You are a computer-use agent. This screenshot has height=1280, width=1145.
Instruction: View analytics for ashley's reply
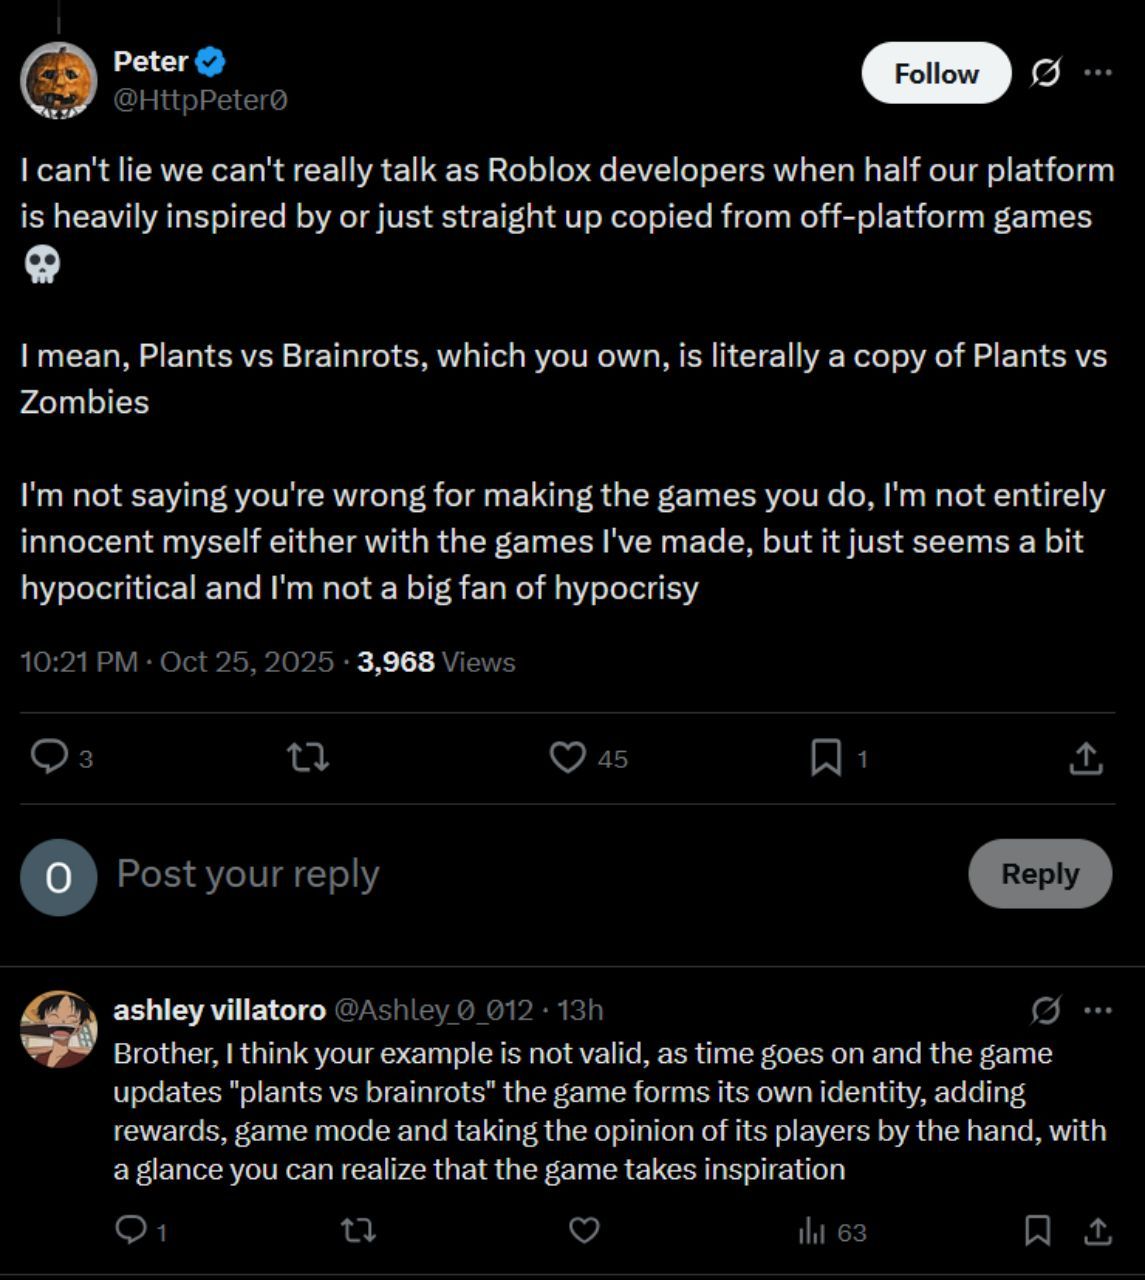tap(811, 1231)
